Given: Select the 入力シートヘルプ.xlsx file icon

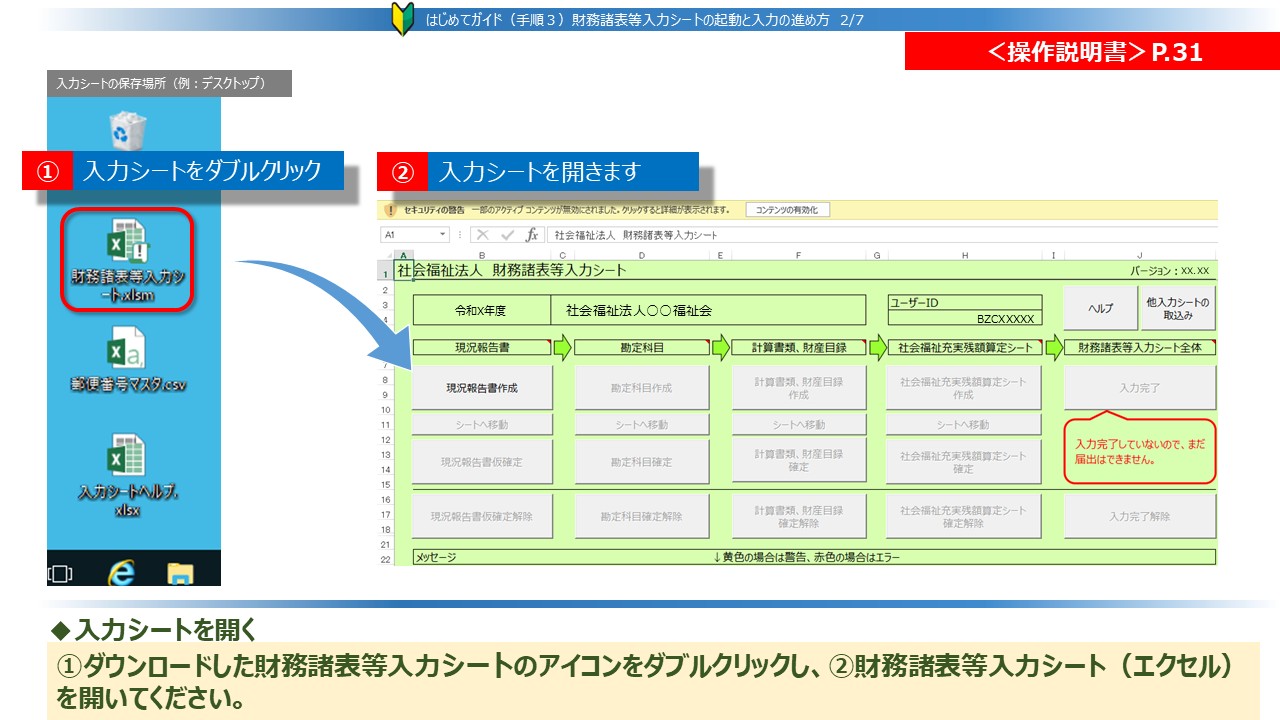Looking at the screenshot, I should point(127,472).
